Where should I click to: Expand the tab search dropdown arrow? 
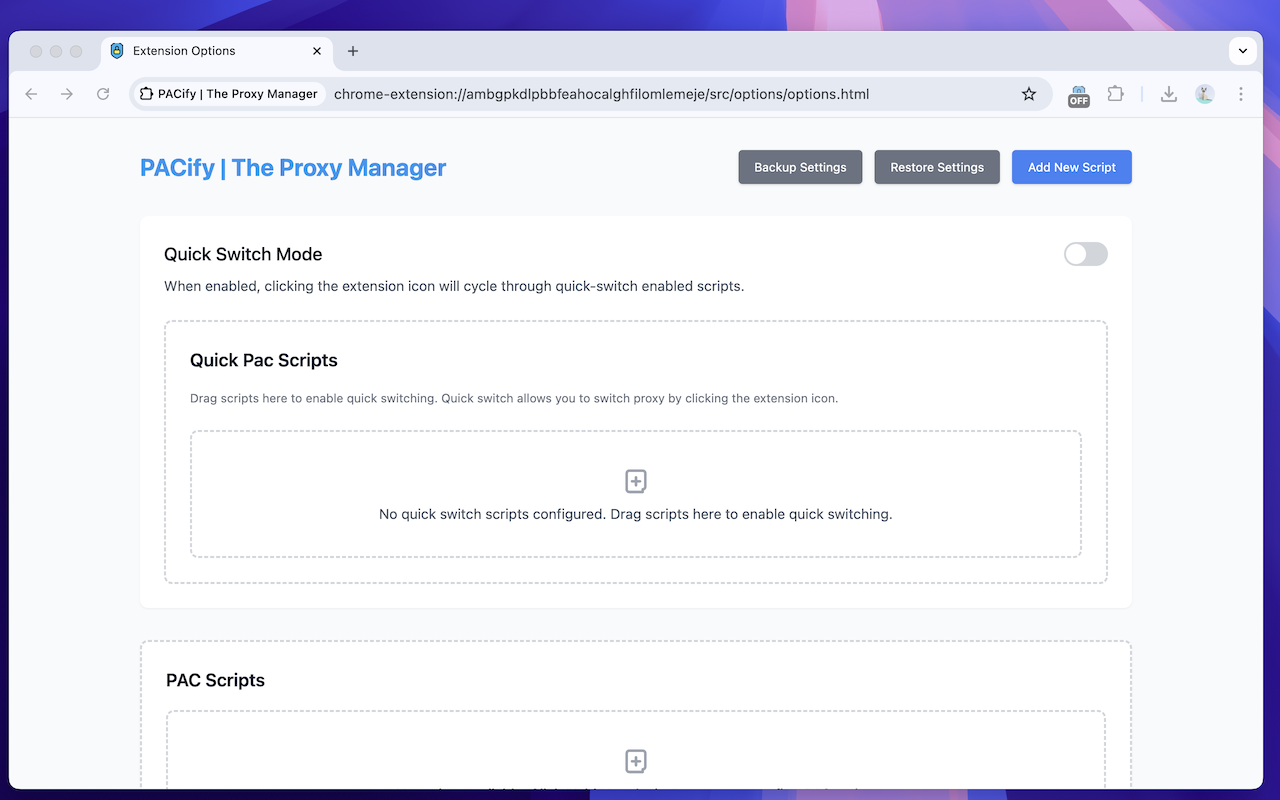[1243, 51]
